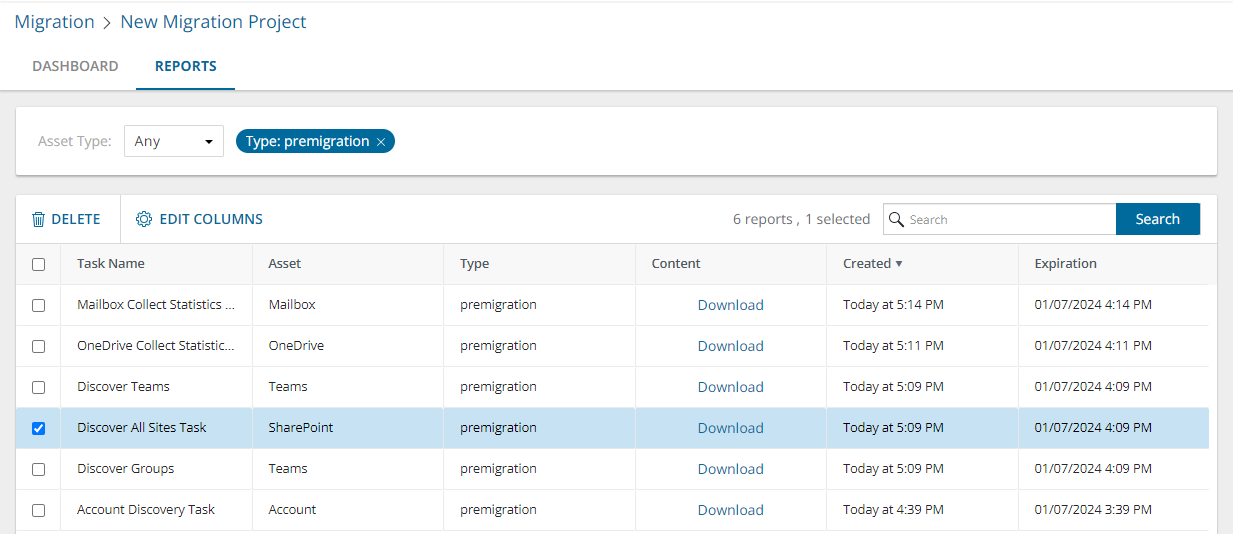
Task: Toggle the select-all reports checkbox
Action: pos(39,264)
